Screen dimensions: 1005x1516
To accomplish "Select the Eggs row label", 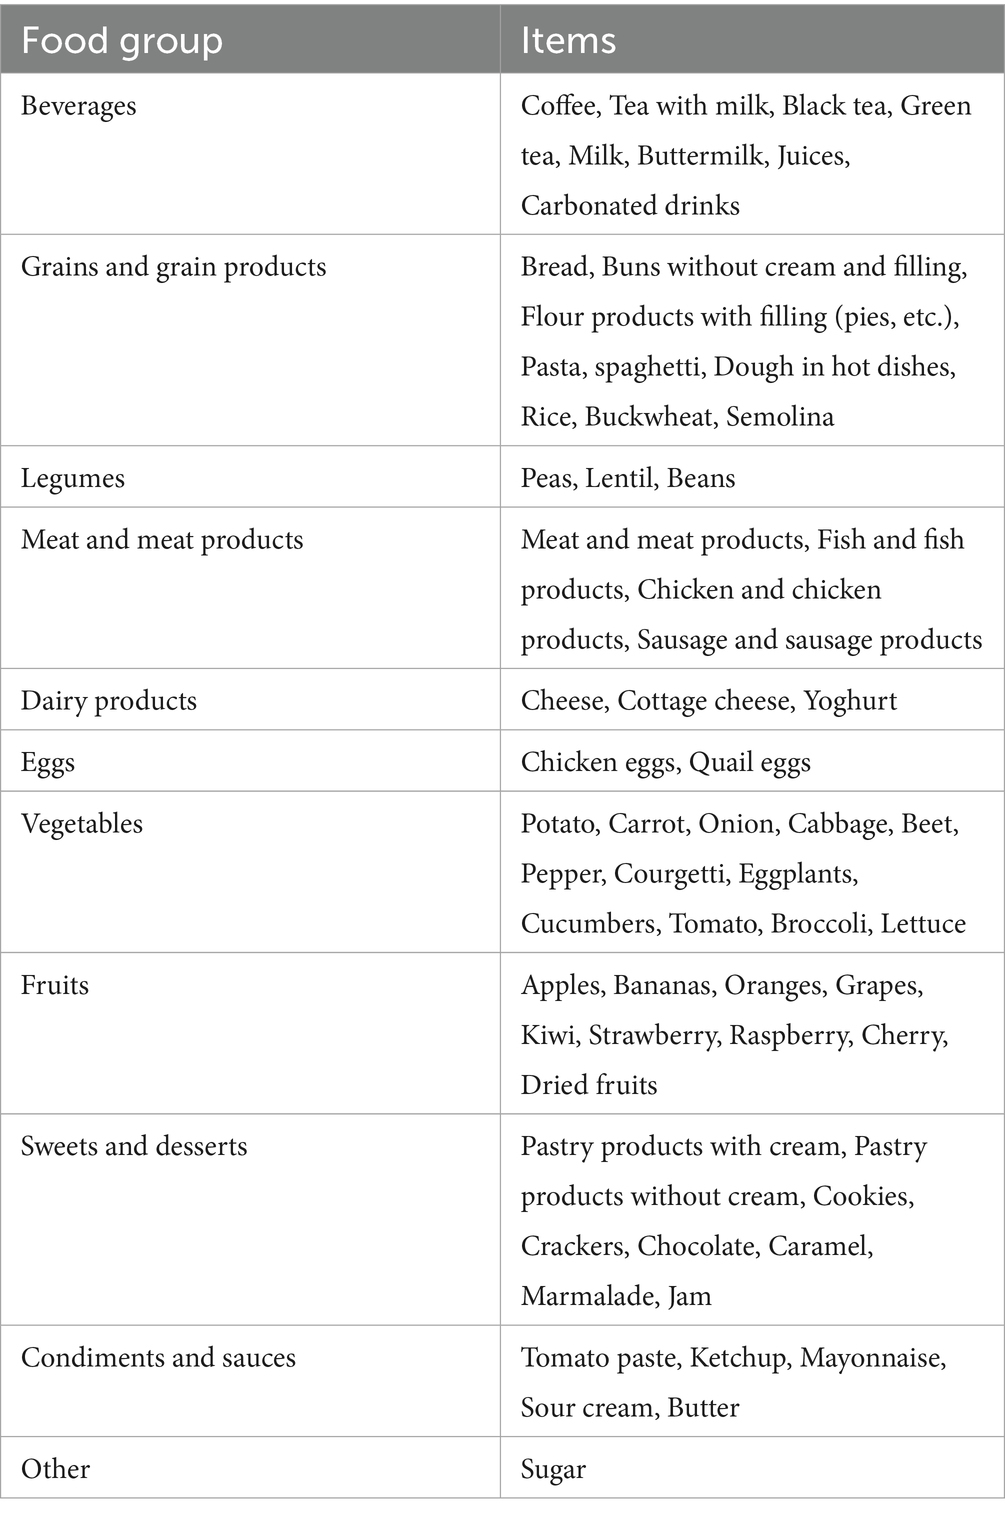I will (x=48, y=763).
